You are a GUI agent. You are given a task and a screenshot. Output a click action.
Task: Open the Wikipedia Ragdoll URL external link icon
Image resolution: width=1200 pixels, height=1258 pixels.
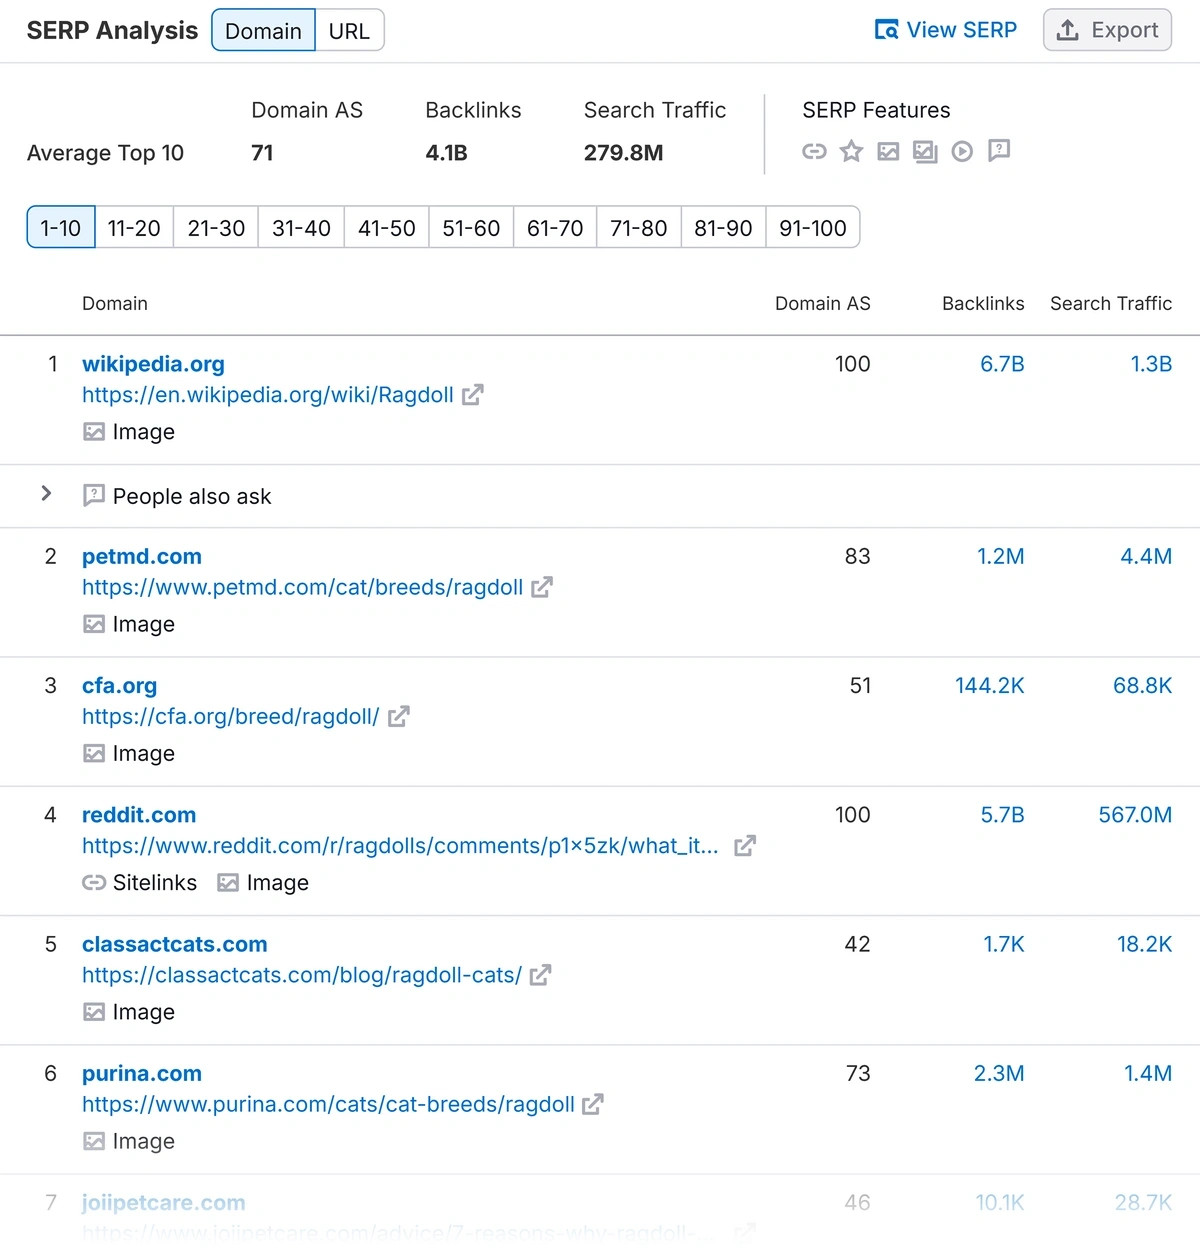click(x=473, y=395)
